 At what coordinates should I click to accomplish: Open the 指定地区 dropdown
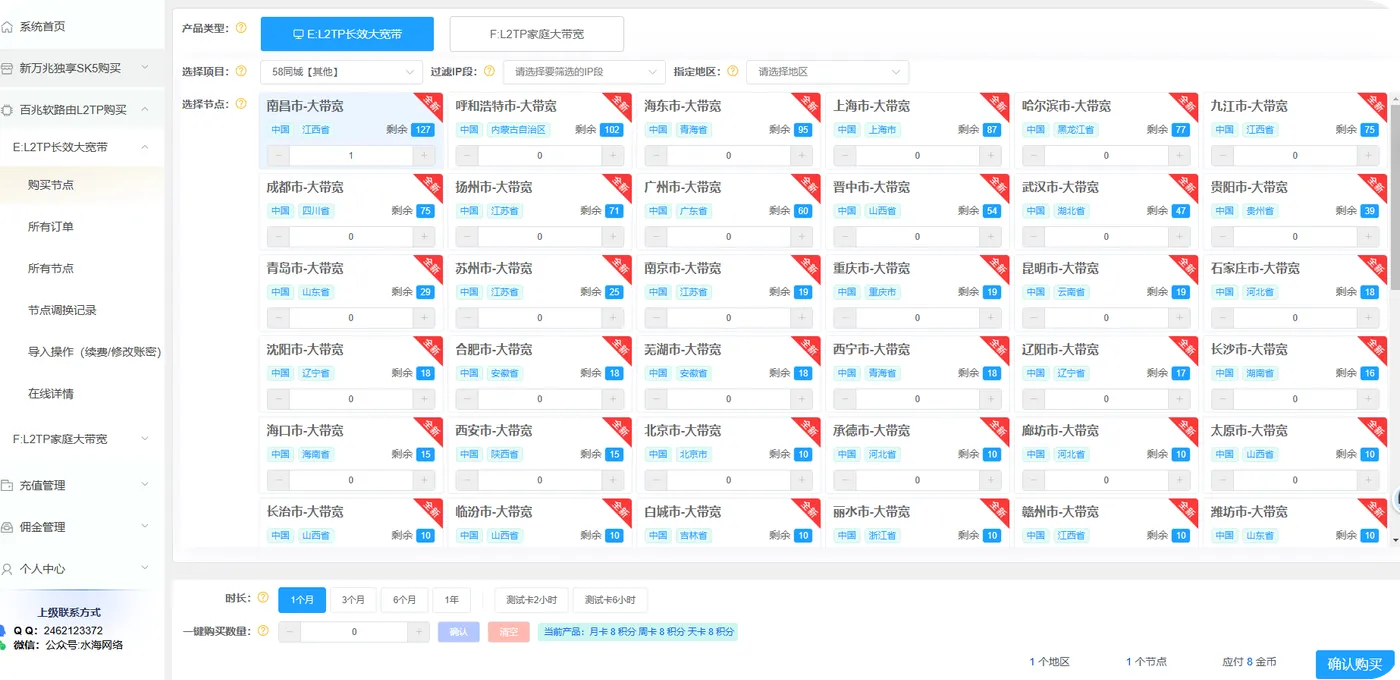tap(828, 72)
